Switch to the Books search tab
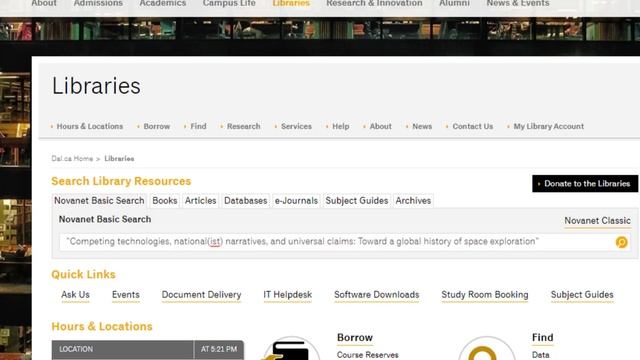The height and width of the screenshot is (360, 640). 165,201
